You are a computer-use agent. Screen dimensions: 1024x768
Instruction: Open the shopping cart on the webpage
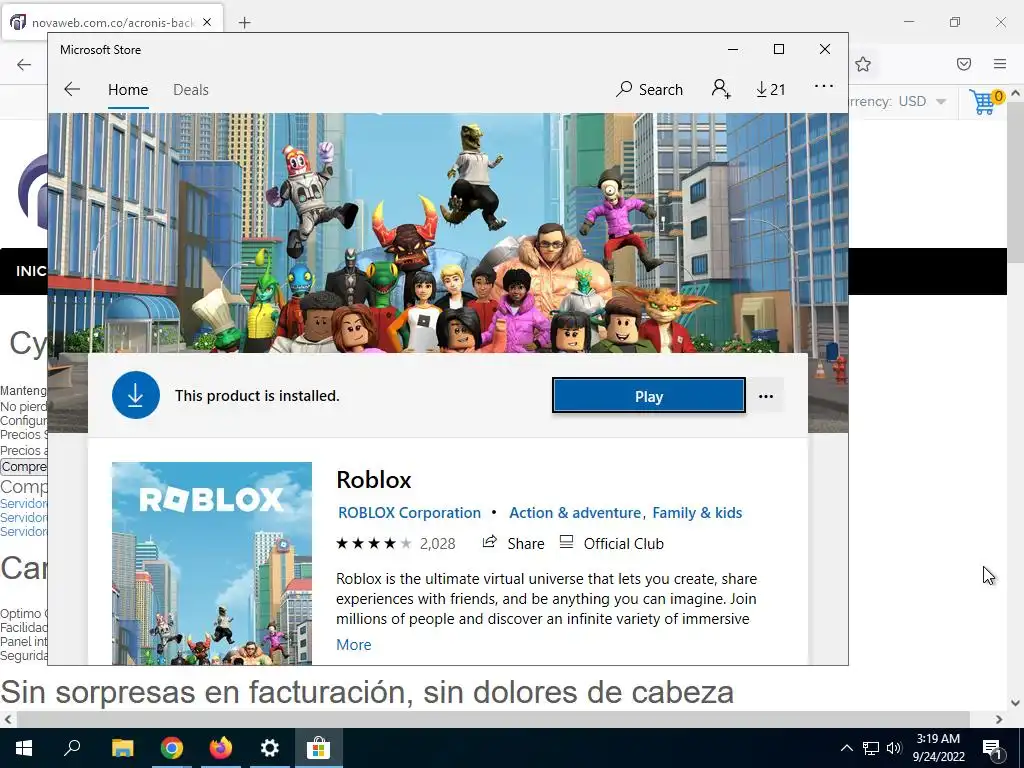(x=985, y=101)
